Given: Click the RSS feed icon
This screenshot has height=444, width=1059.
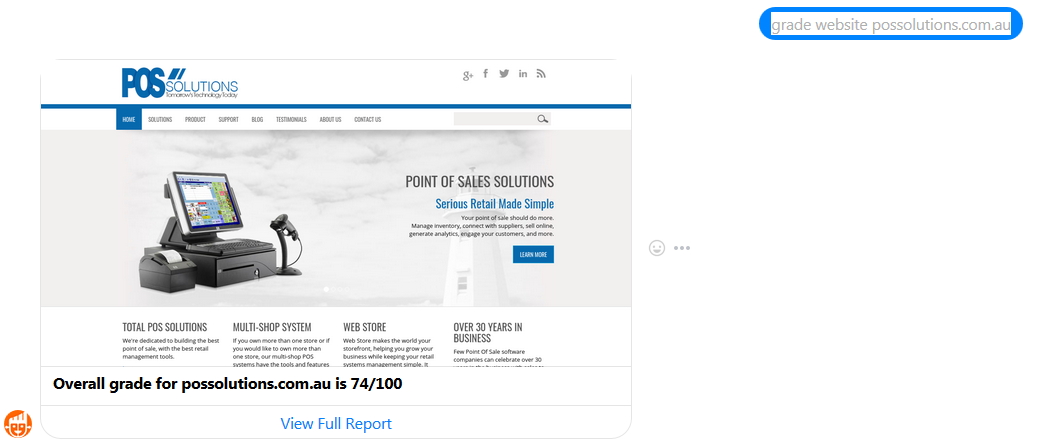Looking at the screenshot, I should pyautogui.click(x=541, y=74).
